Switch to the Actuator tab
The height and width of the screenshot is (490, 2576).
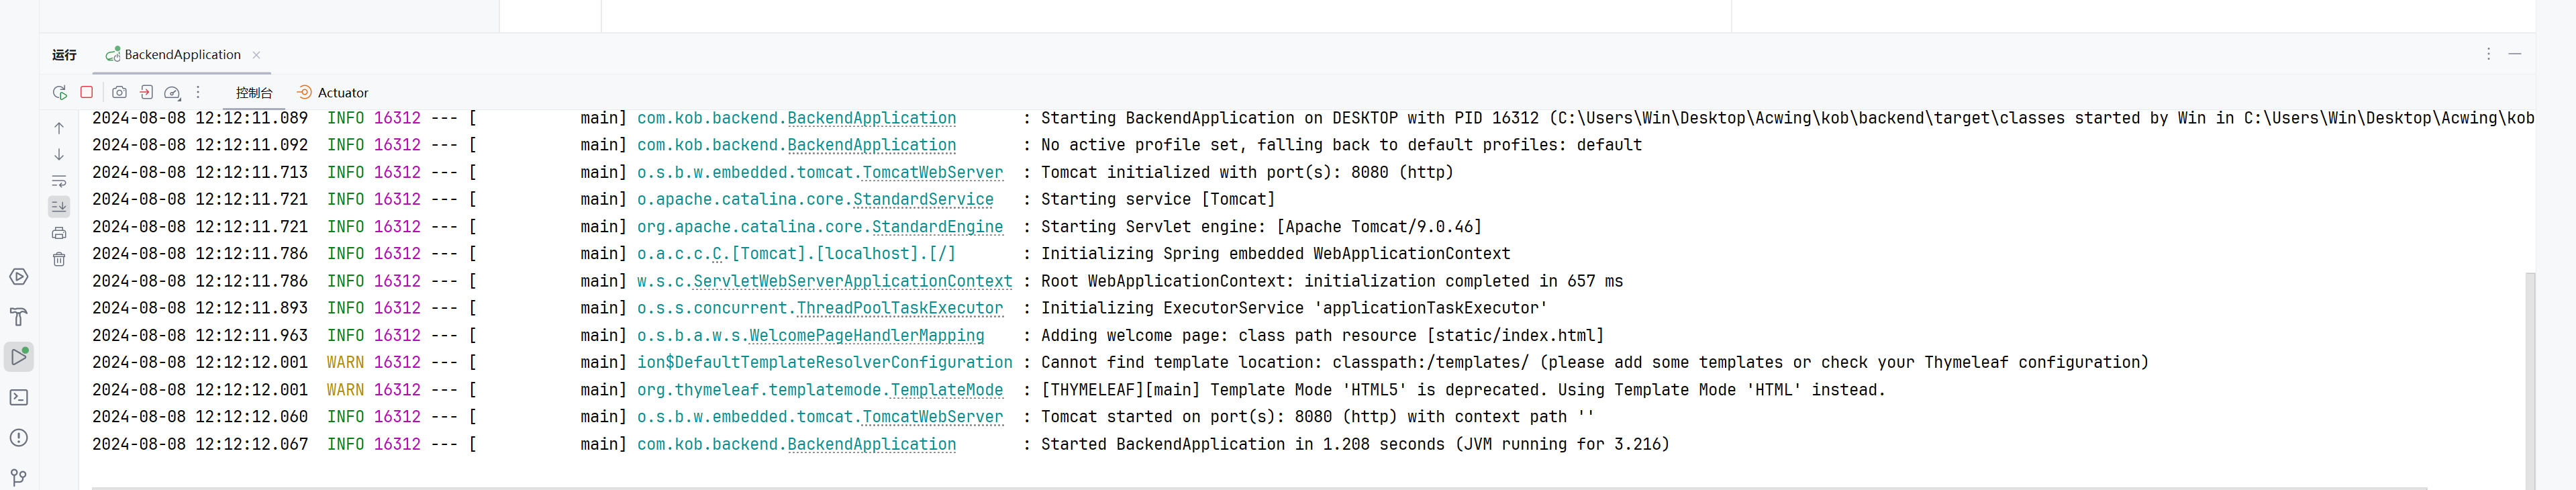(333, 92)
